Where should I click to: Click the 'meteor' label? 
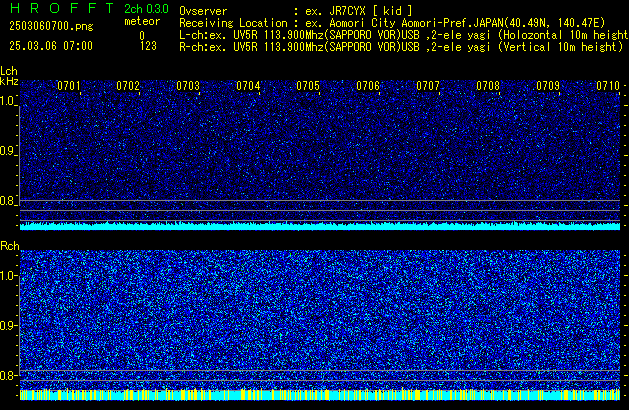click(142, 21)
